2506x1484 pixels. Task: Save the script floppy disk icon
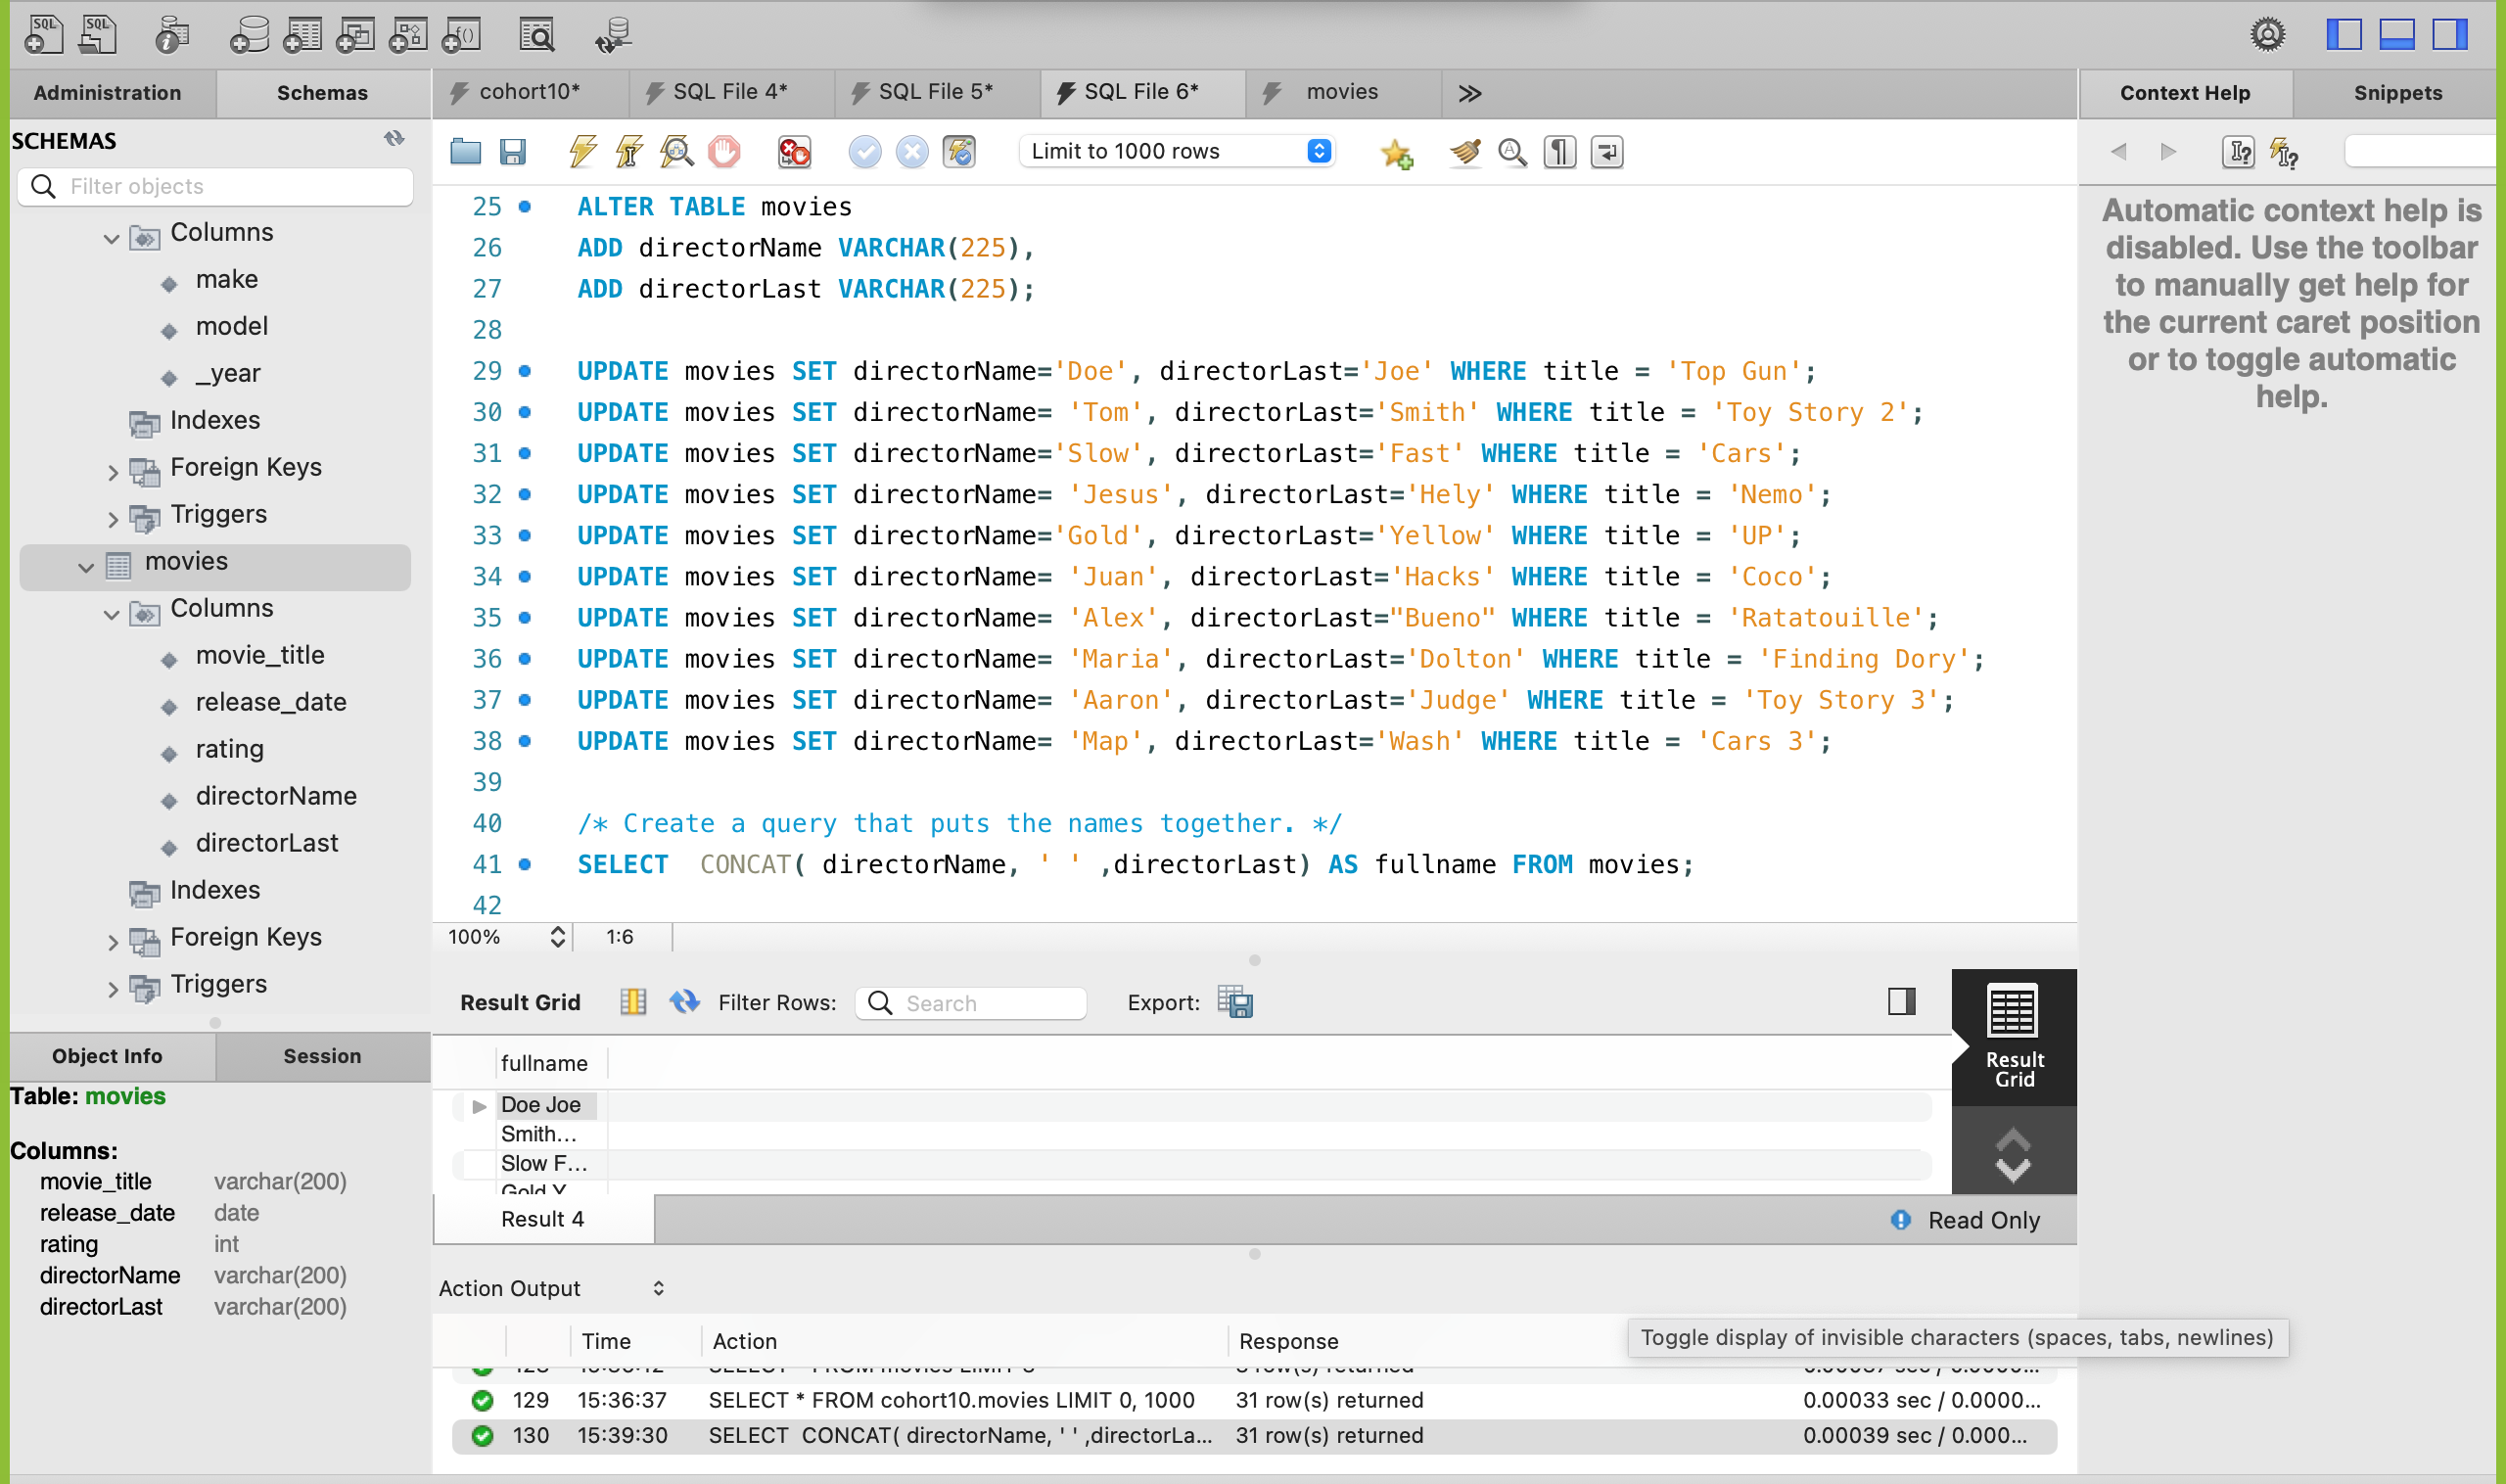(512, 152)
